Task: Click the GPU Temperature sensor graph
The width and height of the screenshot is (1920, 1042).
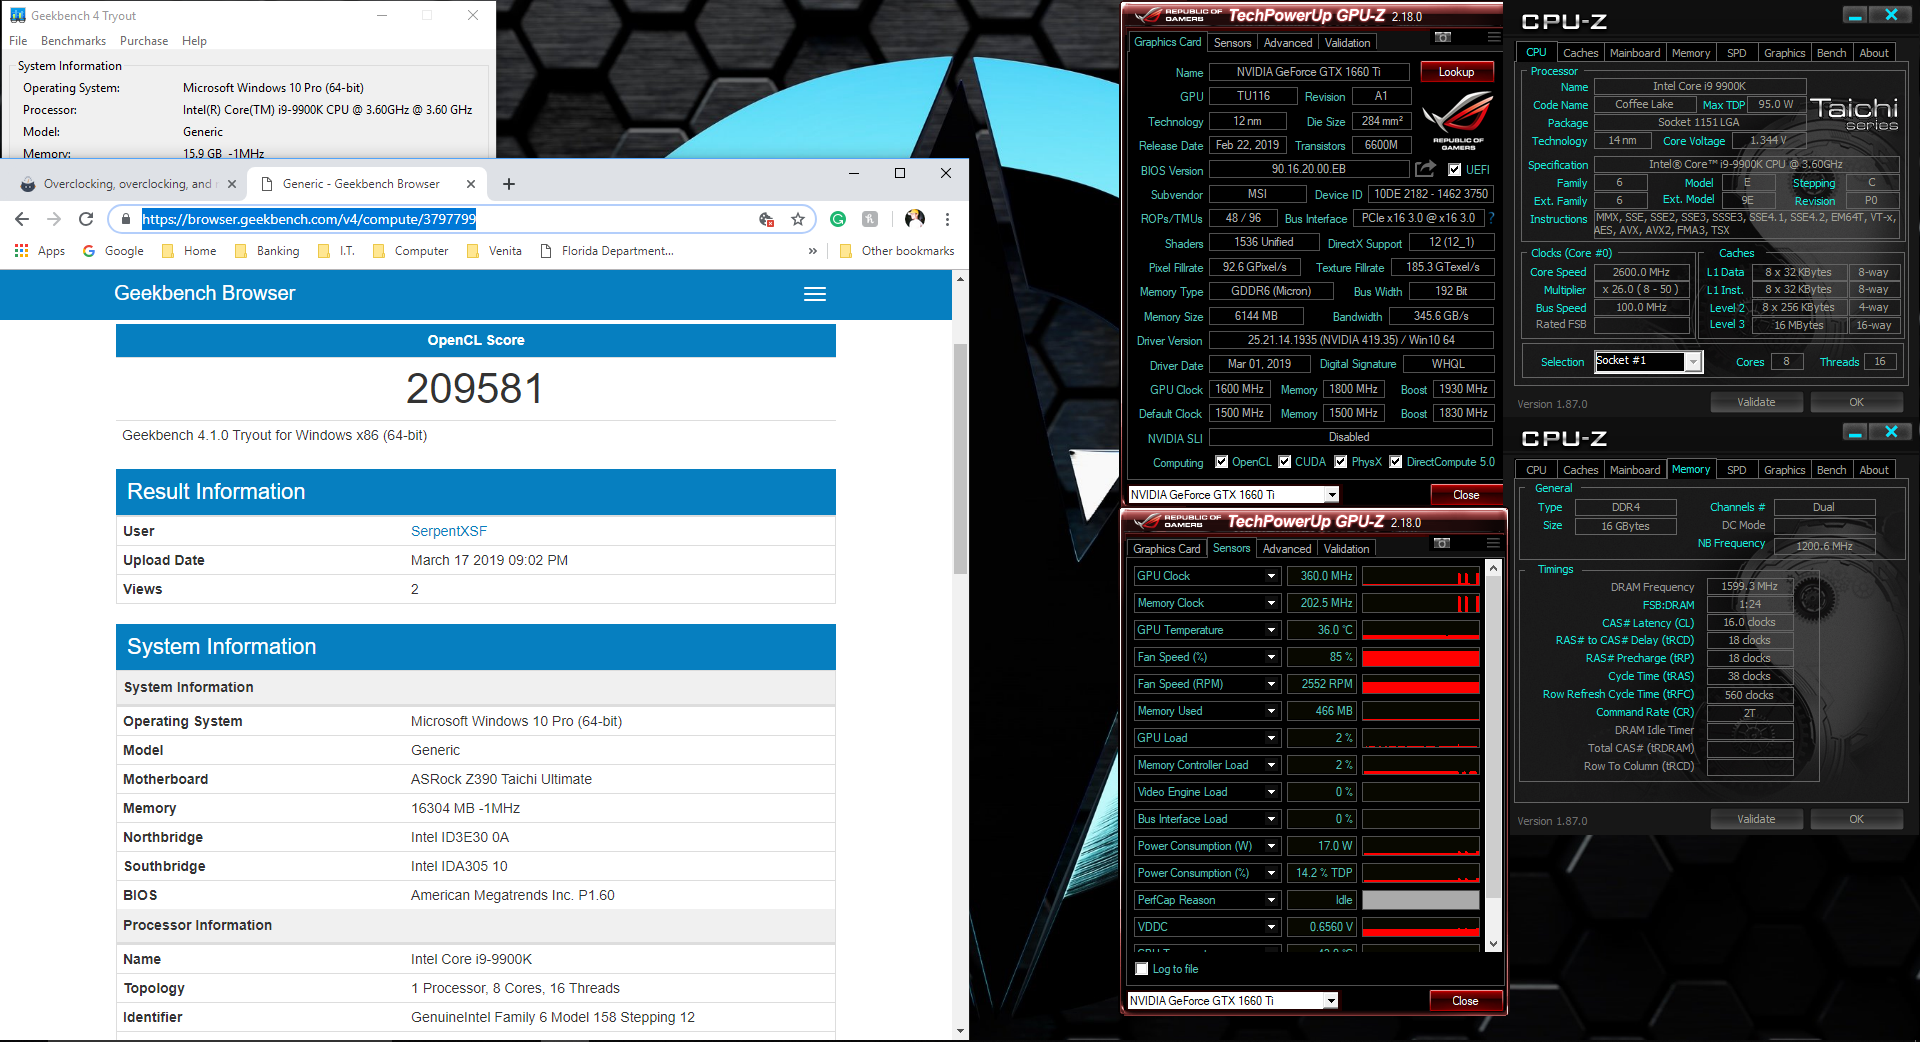Action: 1420,630
